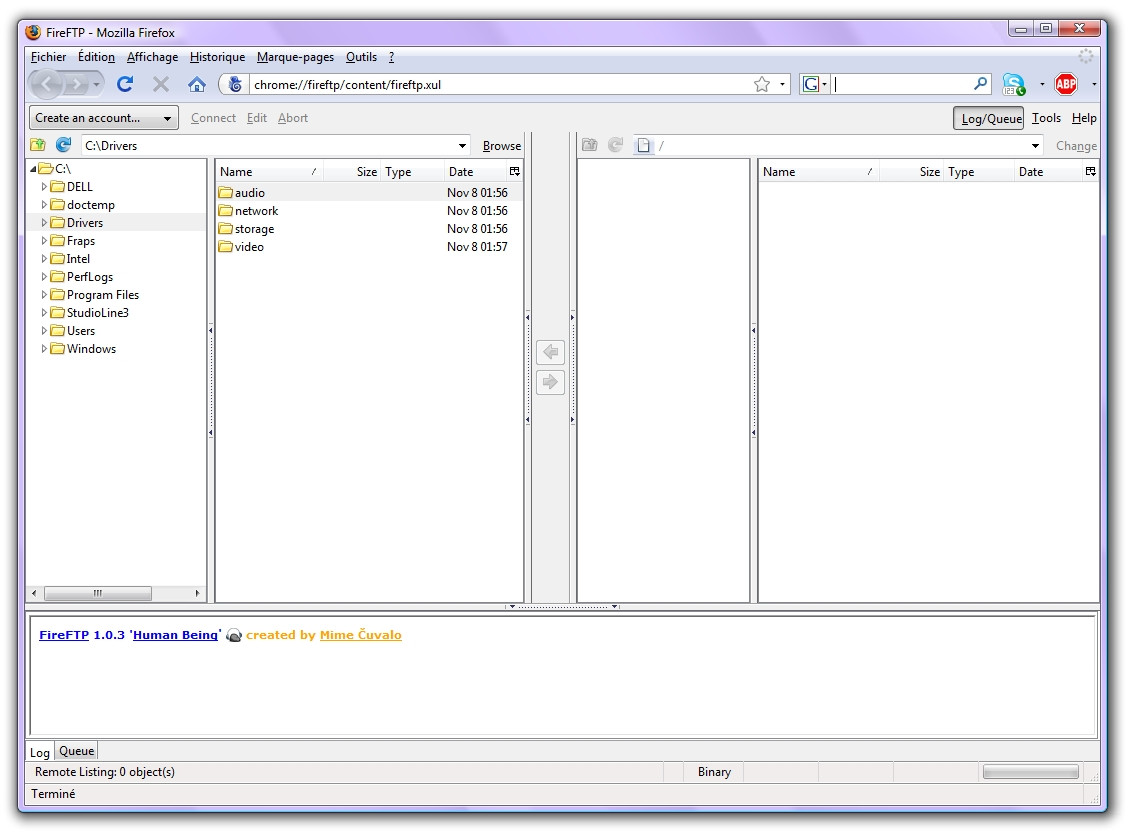Refresh the local directory listing
Viewport: 1131px width, 839px height.
coord(63,145)
